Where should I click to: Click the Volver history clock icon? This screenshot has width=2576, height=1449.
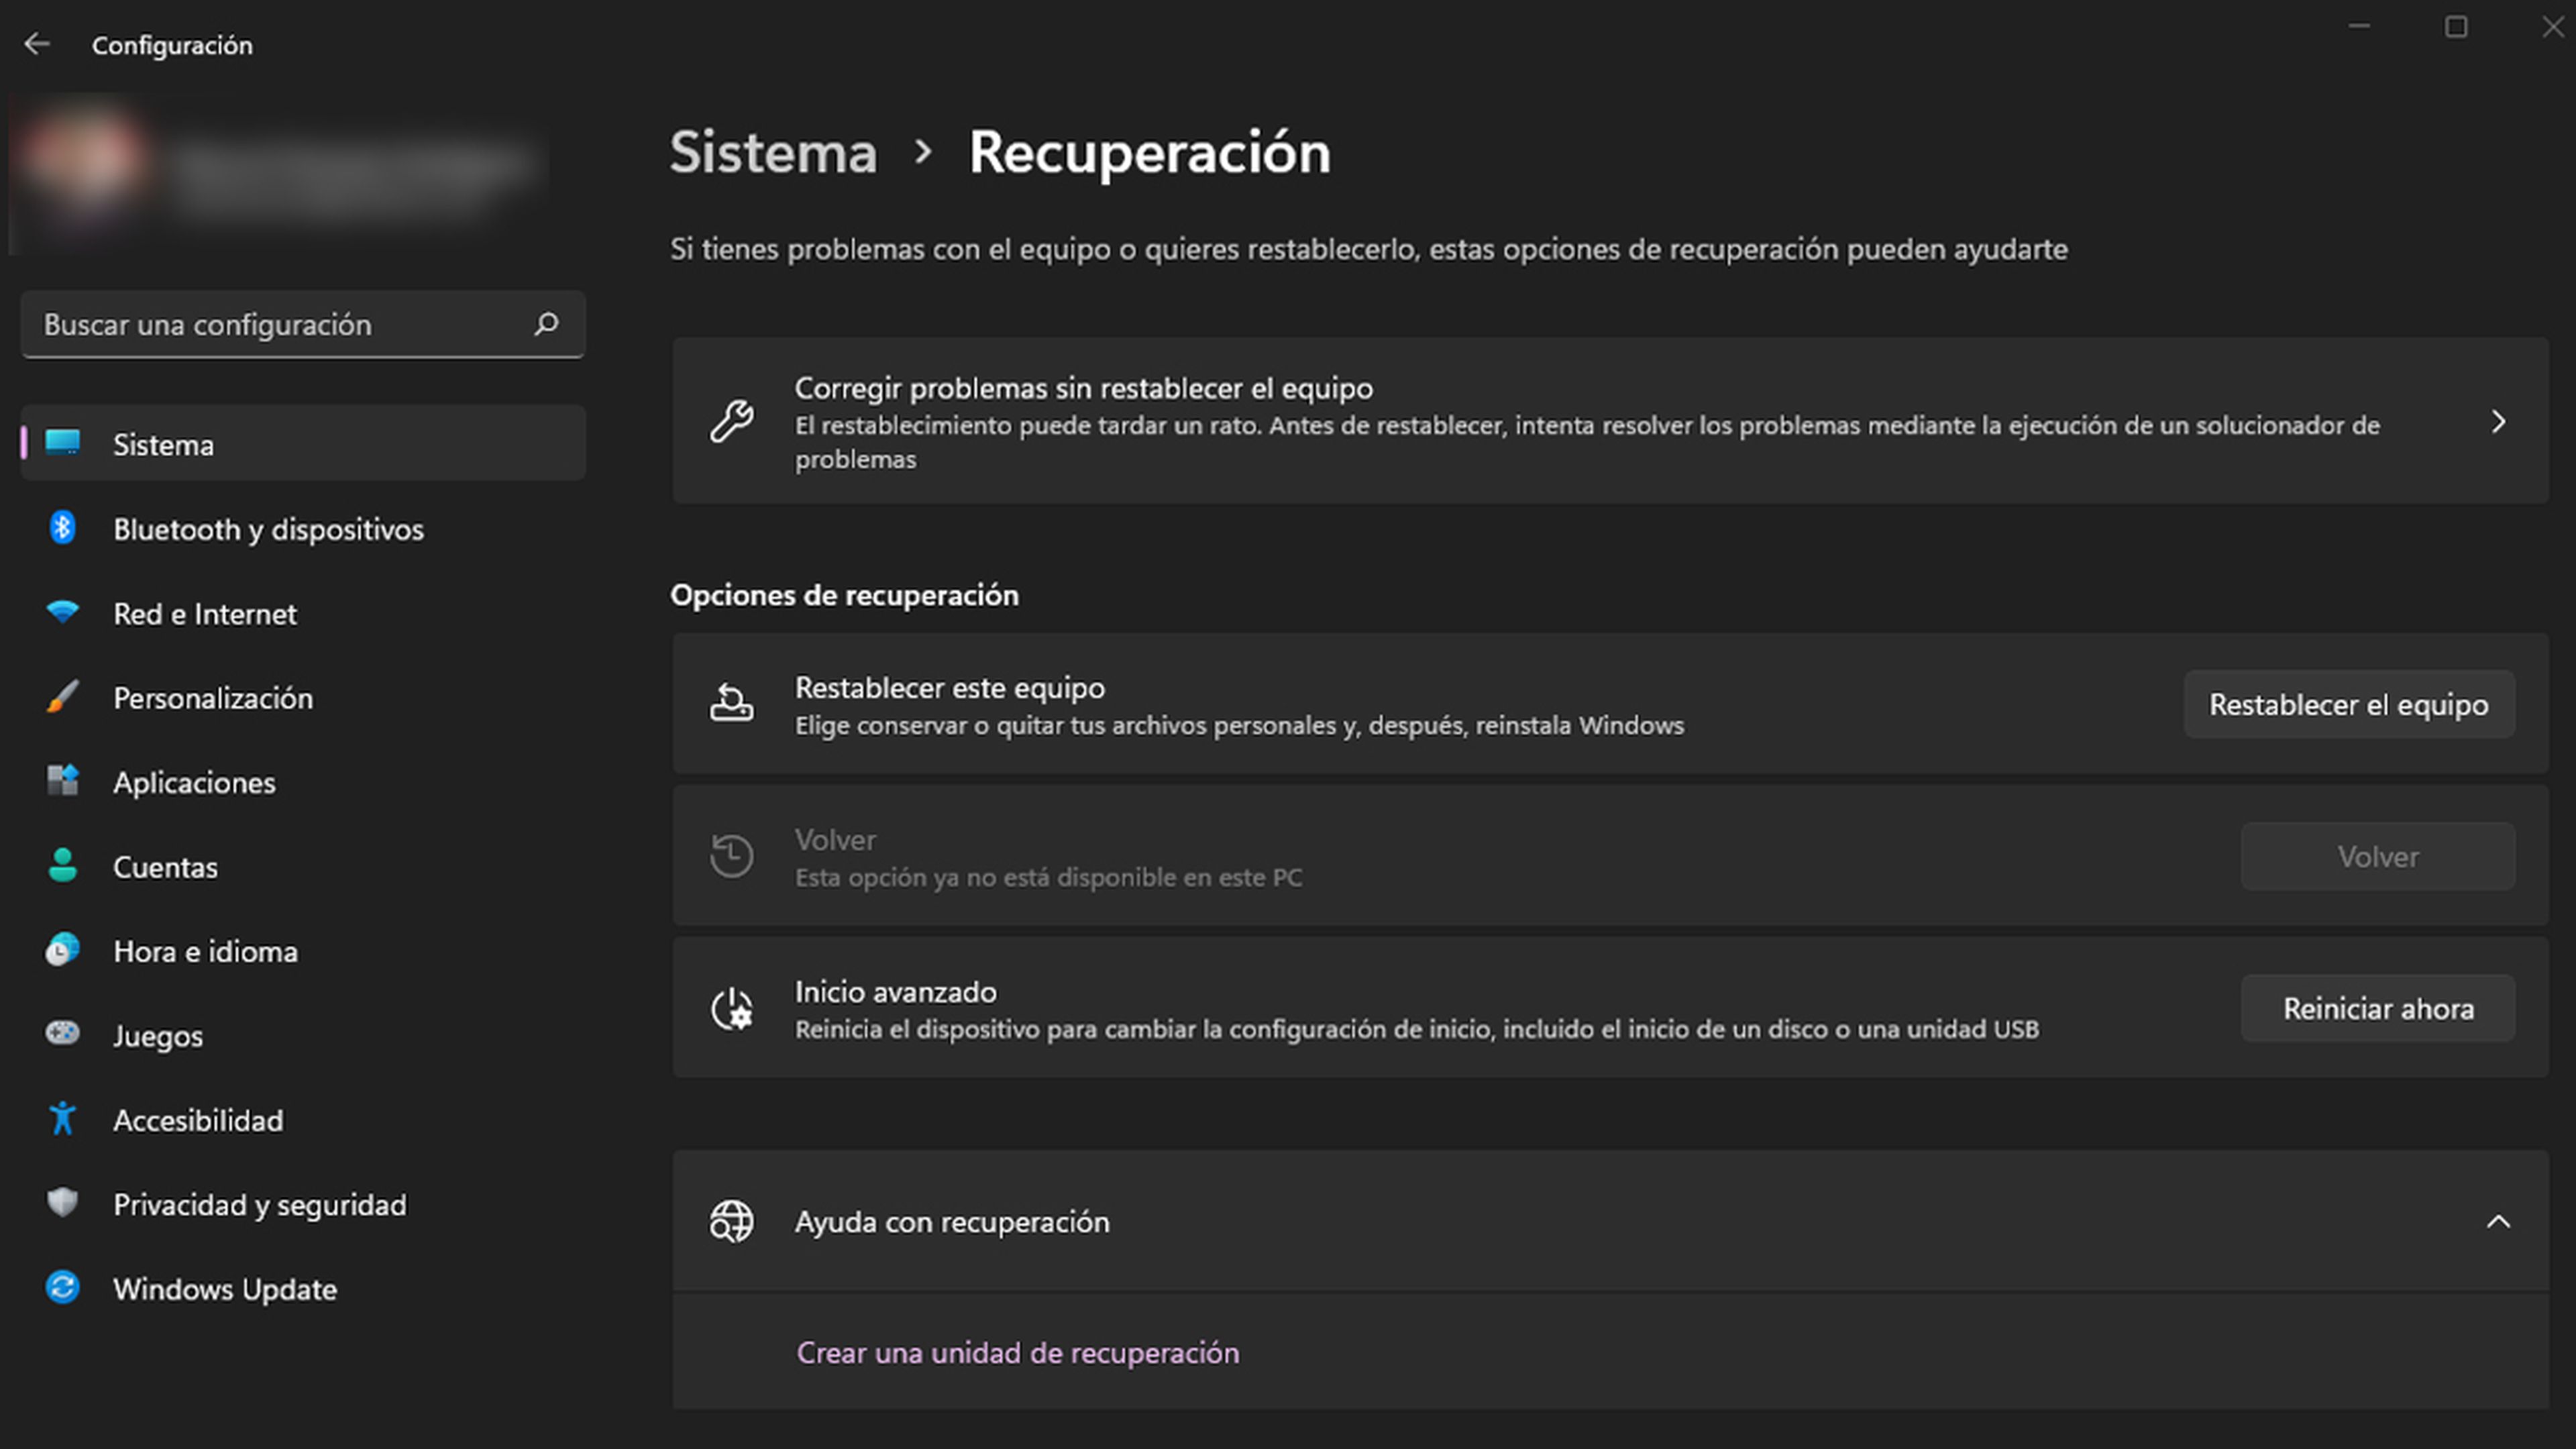[x=731, y=856]
